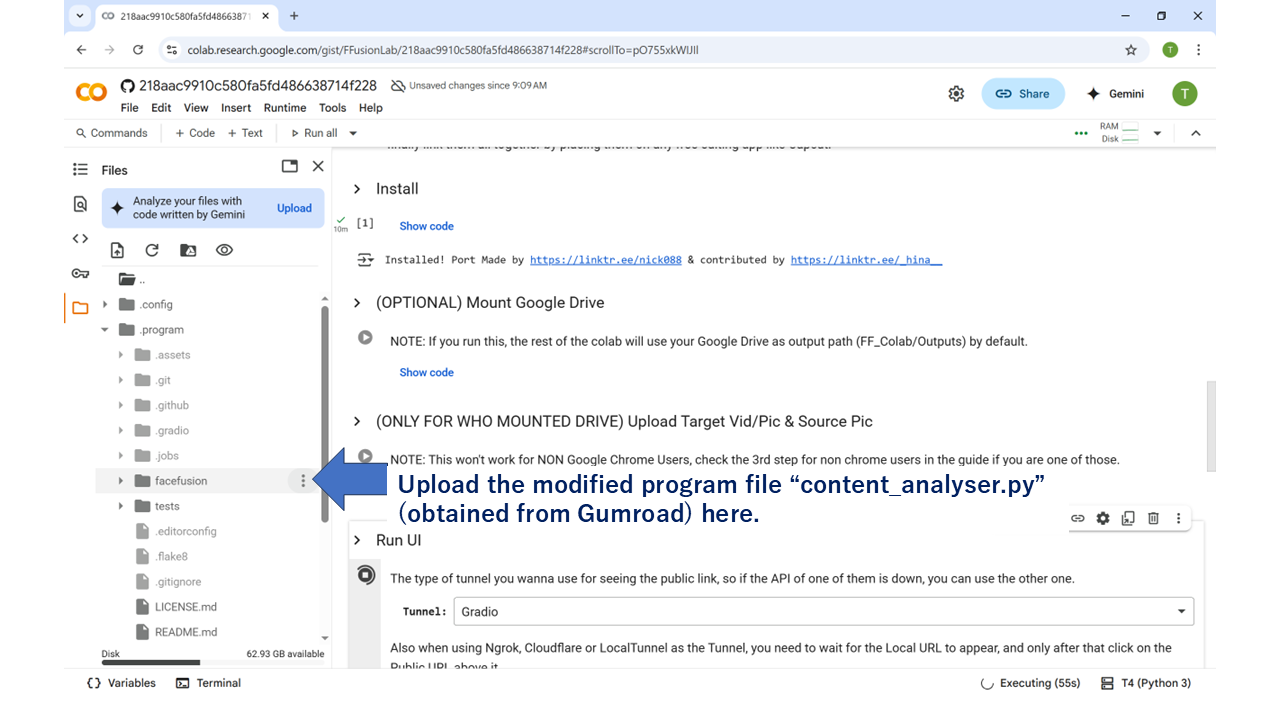
Task: Stop the running Run UI cell
Action: click(x=366, y=575)
